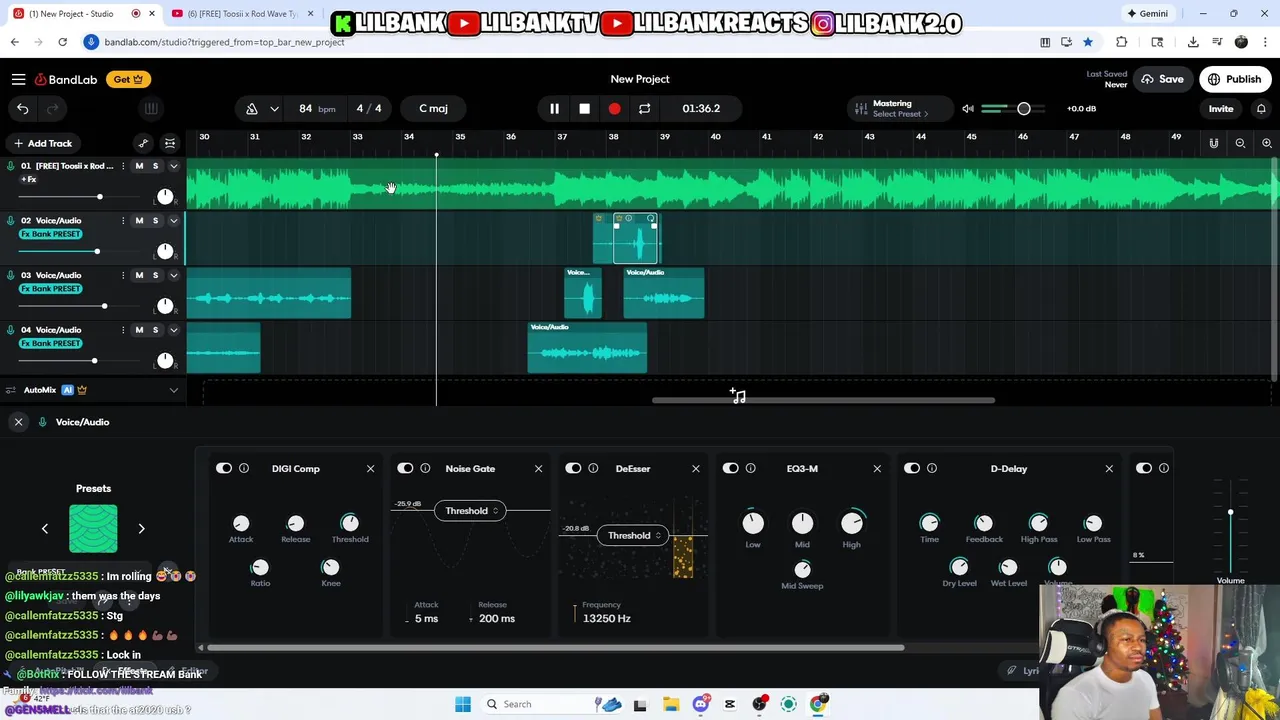Click the Publish button
The image size is (1280, 720).
coord(1235,79)
